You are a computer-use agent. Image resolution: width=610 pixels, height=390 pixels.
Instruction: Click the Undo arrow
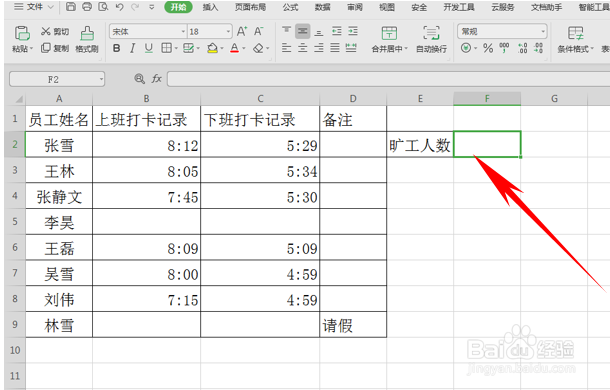click(119, 7)
